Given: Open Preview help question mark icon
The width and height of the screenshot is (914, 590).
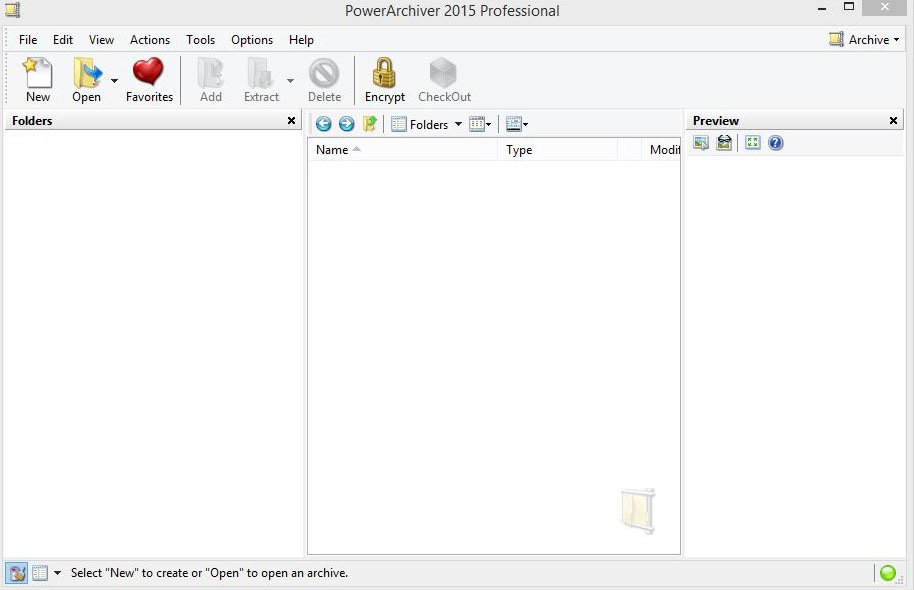Looking at the screenshot, I should tap(775, 143).
